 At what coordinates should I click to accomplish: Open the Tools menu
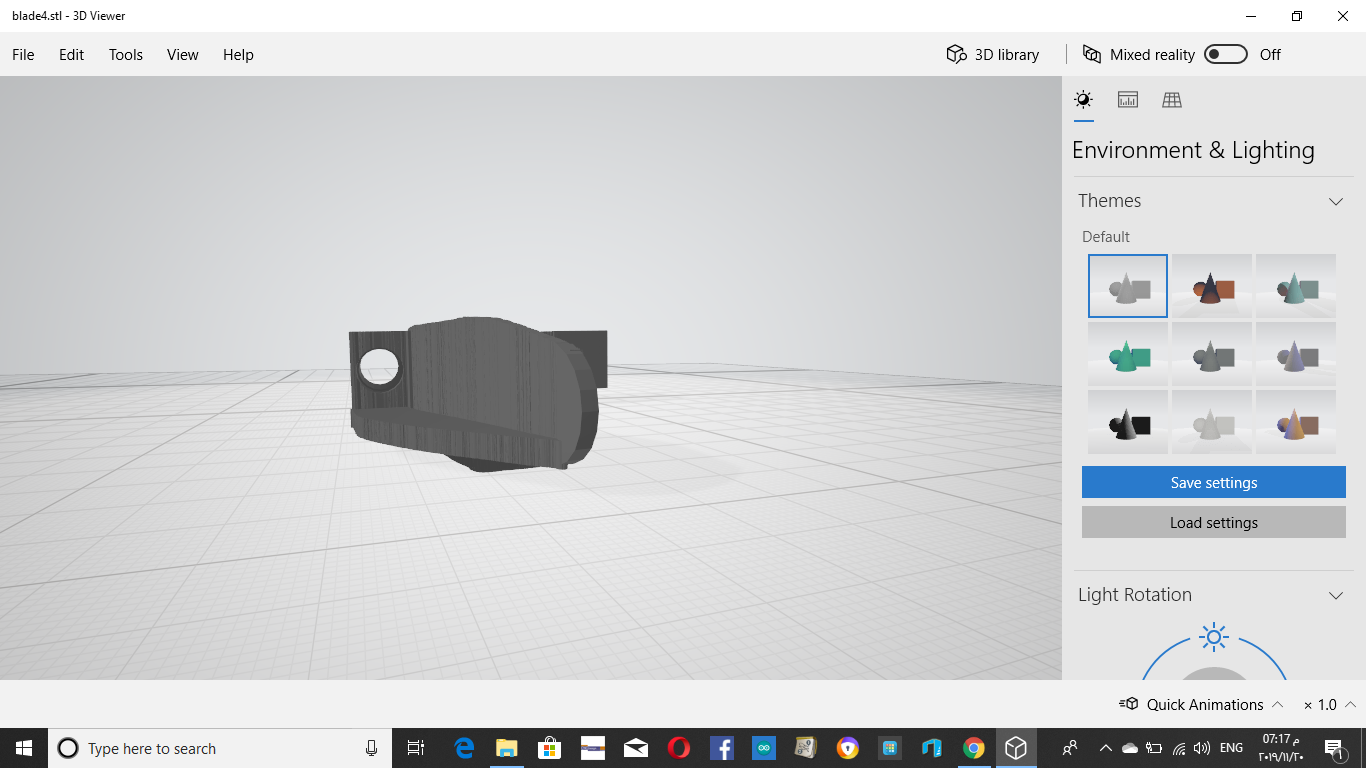pyautogui.click(x=126, y=55)
